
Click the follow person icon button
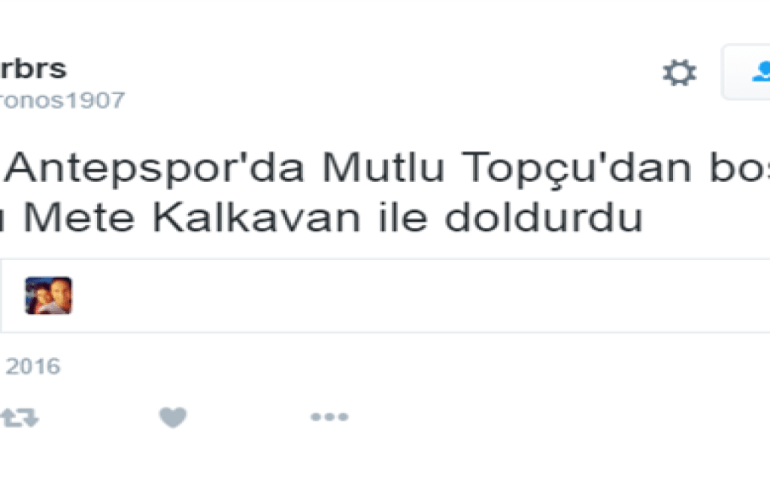pyautogui.click(x=746, y=72)
